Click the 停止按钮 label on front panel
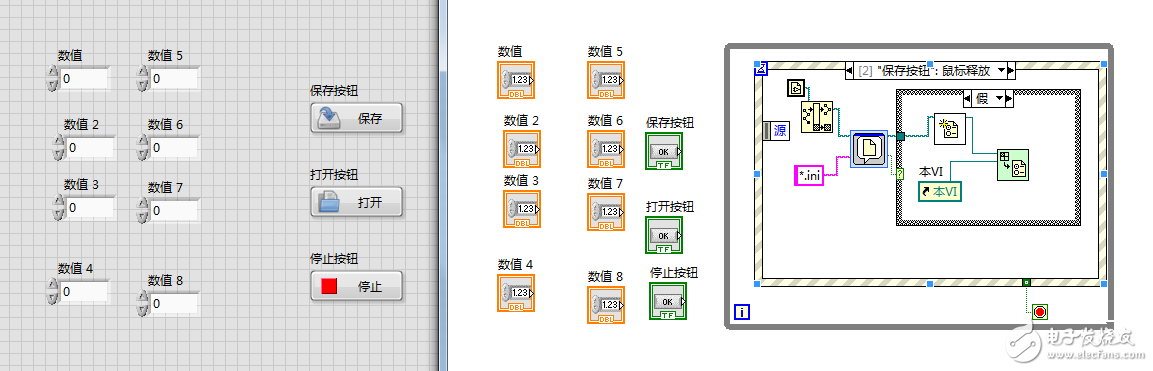The width and height of the screenshot is (1153, 371). coord(335,259)
